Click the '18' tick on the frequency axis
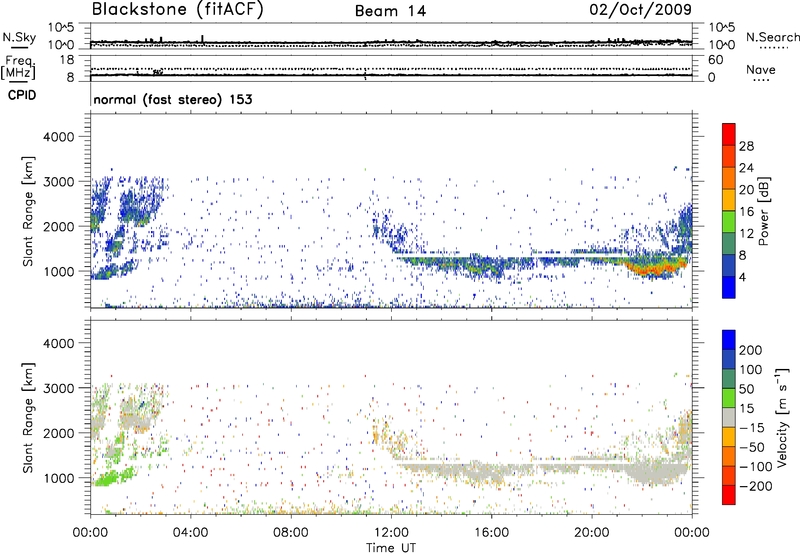 pyautogui.click(x=67, y=60)
